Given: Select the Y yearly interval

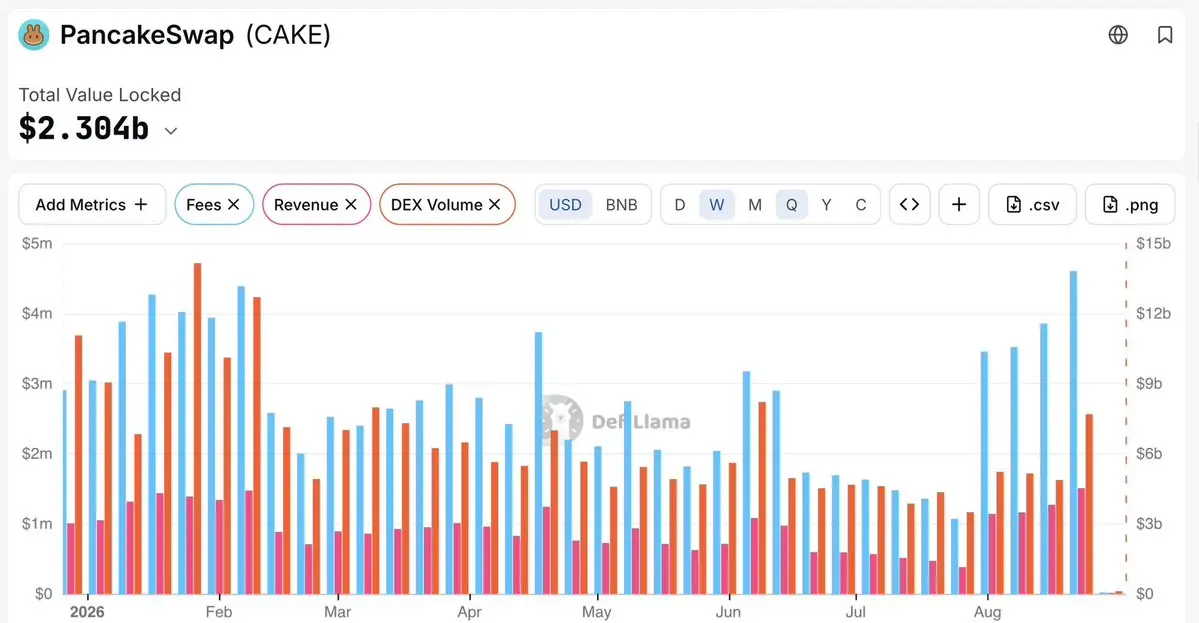Looking at the screenshot, I should tap(827, 205).
